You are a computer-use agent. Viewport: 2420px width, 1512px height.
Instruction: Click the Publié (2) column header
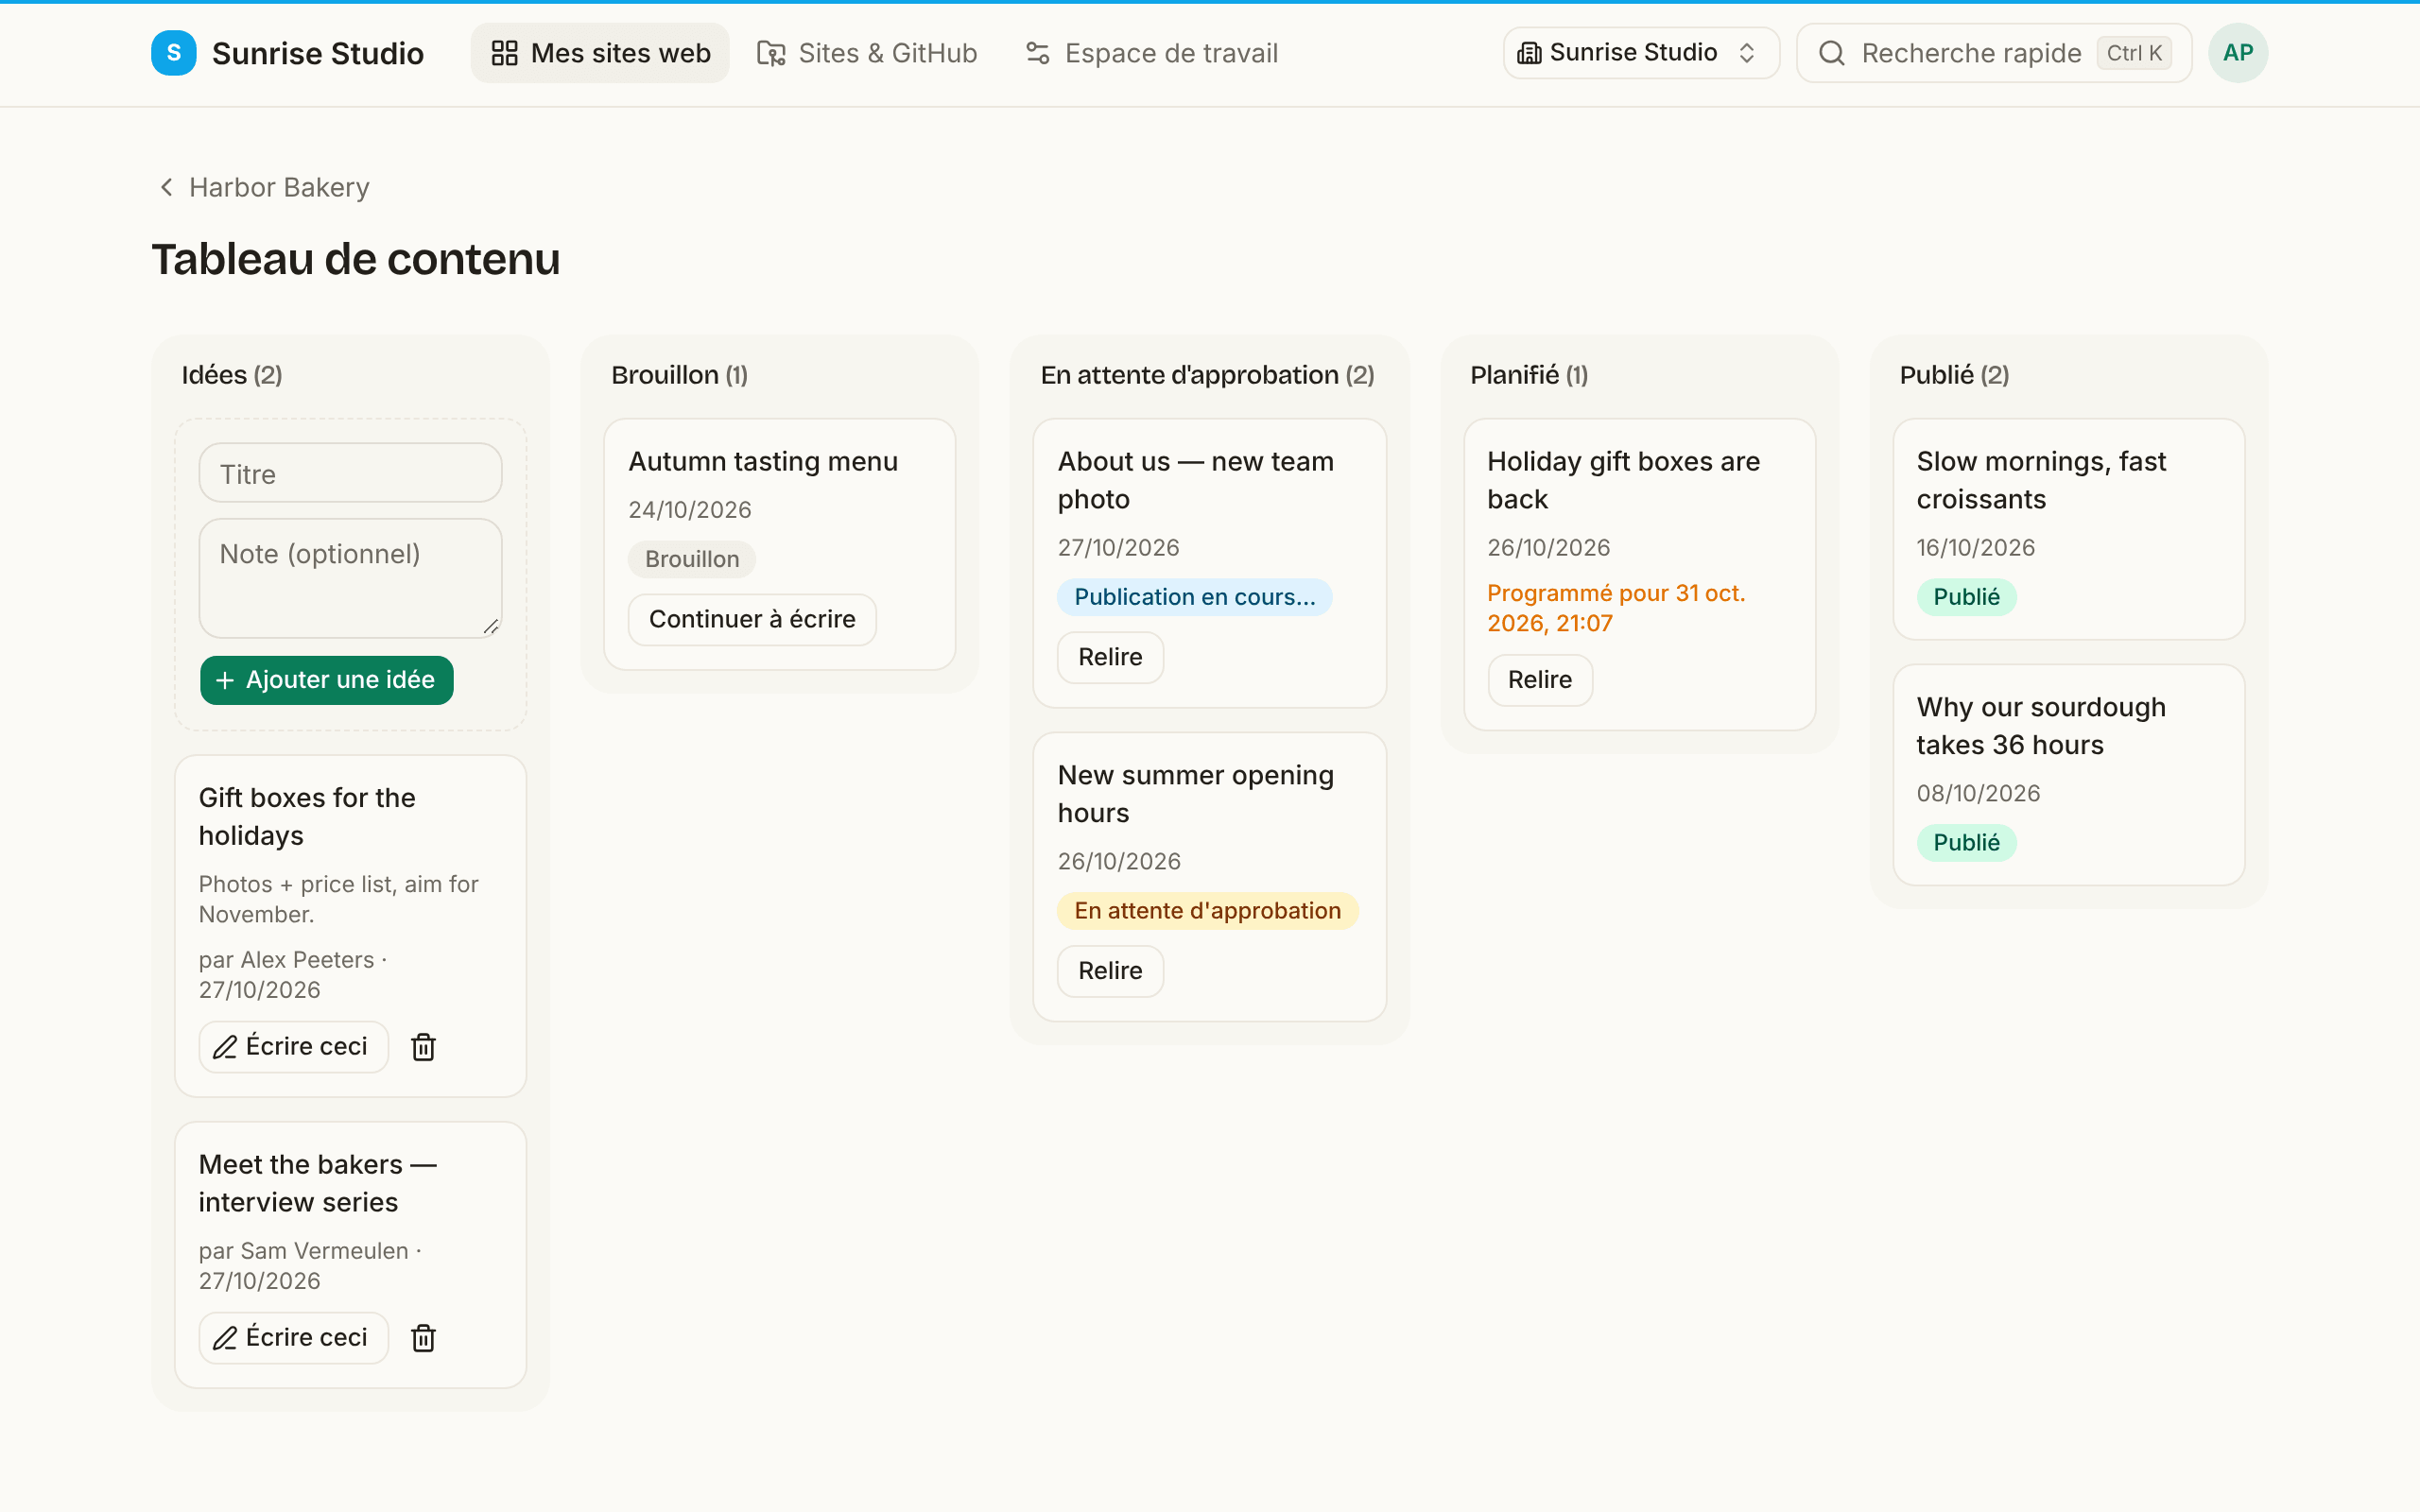[x=1954, y=375]
